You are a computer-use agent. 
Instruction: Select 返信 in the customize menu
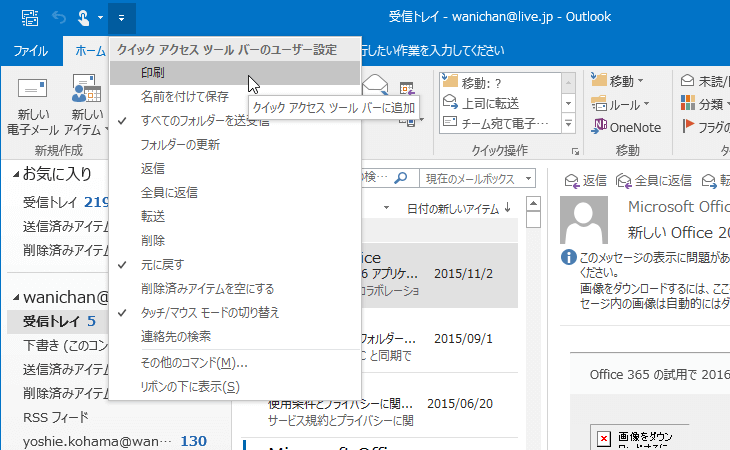235,168
